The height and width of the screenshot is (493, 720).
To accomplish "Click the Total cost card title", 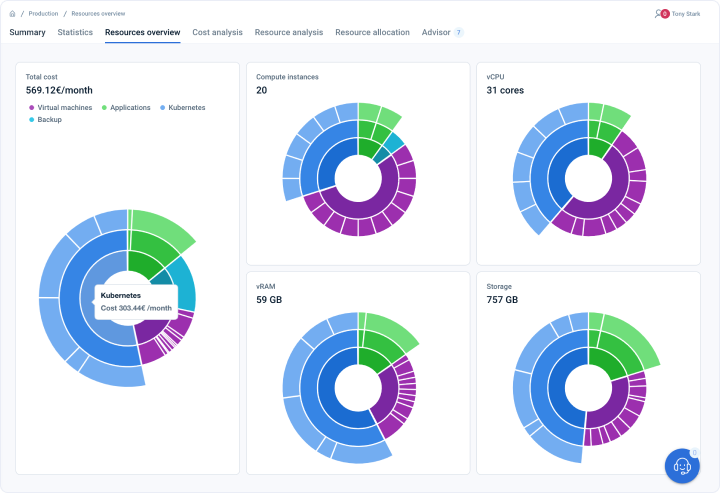I will click(x=41, y=77).
